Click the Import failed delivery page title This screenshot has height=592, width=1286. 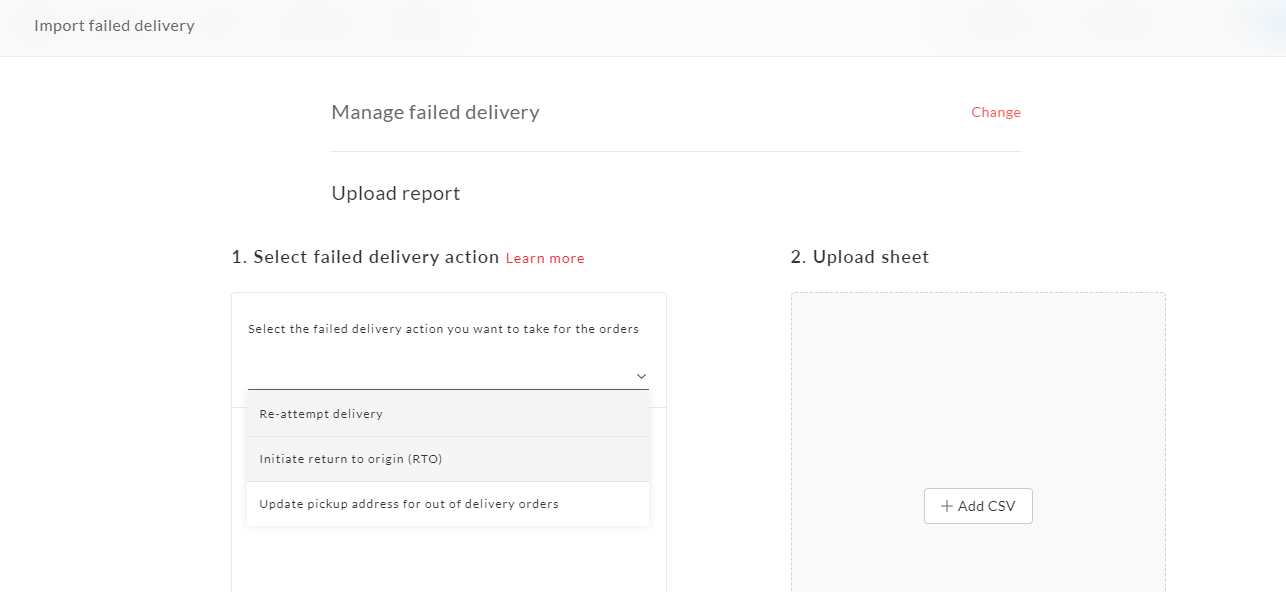[x=114, y=26]
